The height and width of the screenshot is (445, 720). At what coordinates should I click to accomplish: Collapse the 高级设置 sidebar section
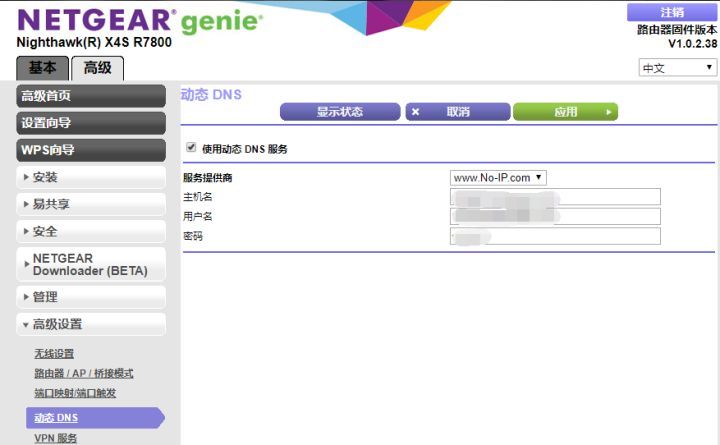[x=92, y=324]
